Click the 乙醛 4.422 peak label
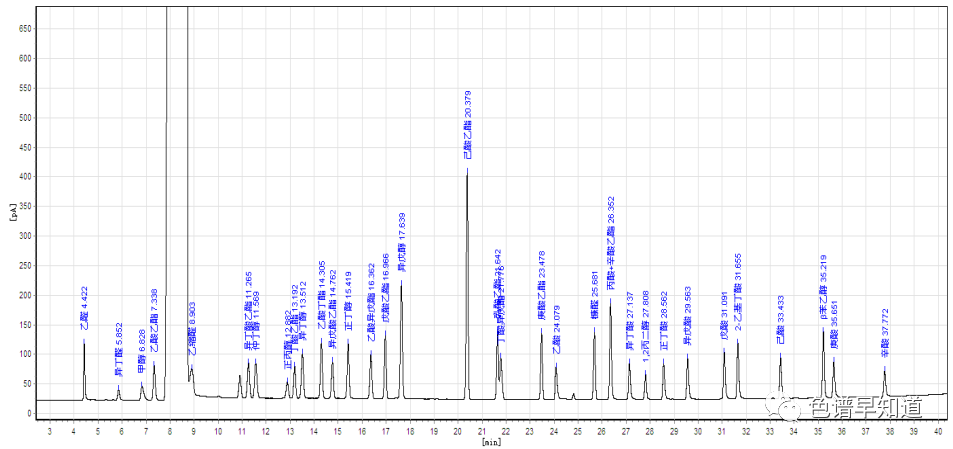The height and width of the screenshot is (449, 953). [x=84, y=308]
